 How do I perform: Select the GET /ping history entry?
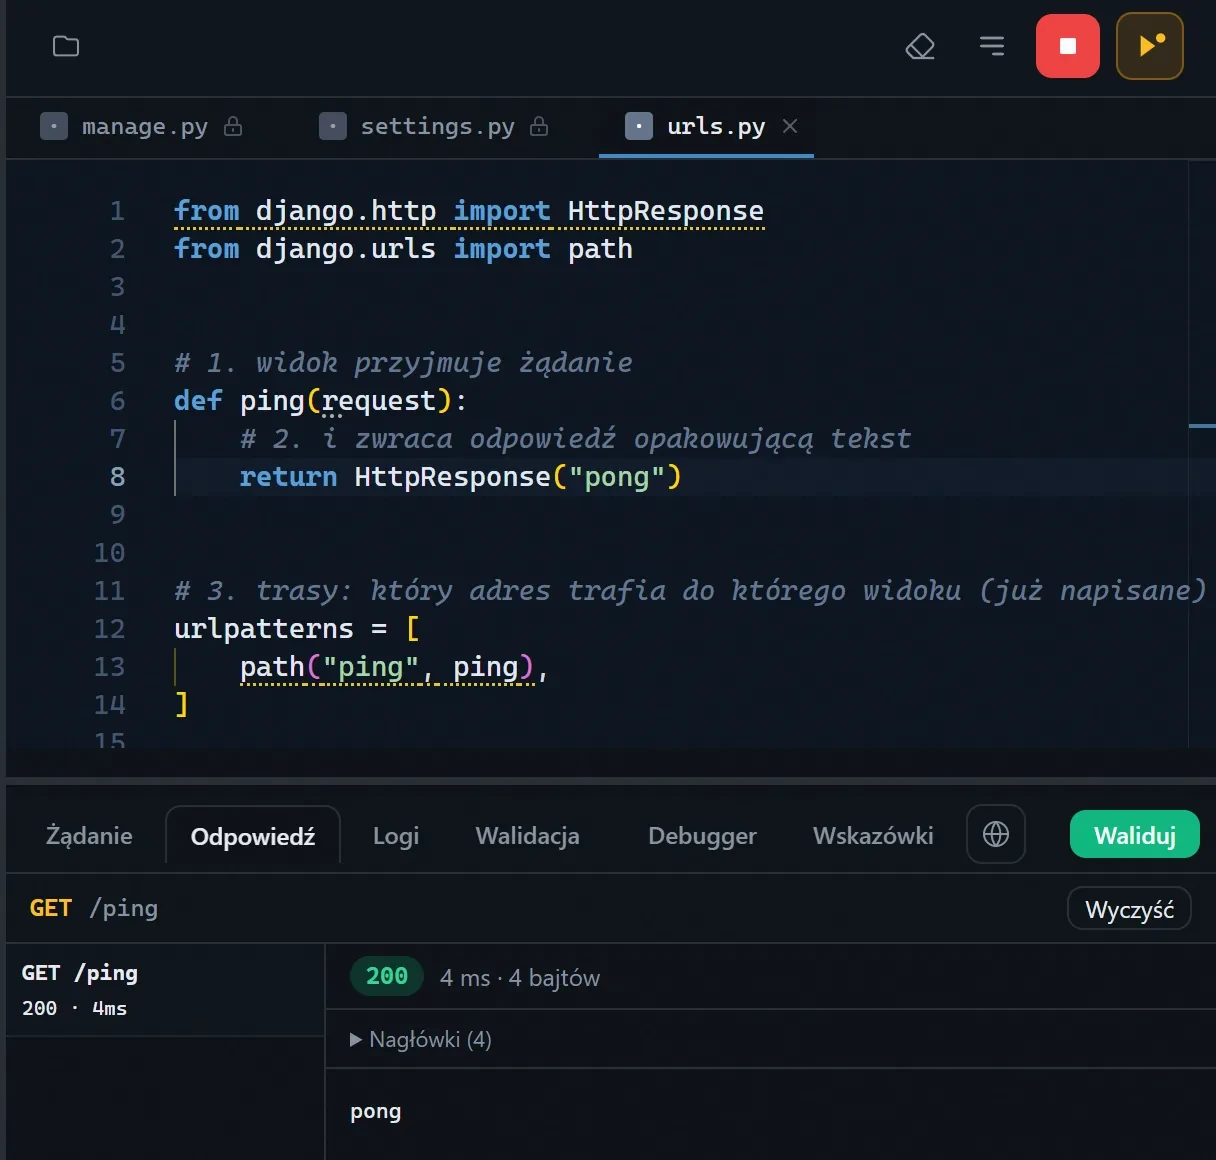pos(165,990)
